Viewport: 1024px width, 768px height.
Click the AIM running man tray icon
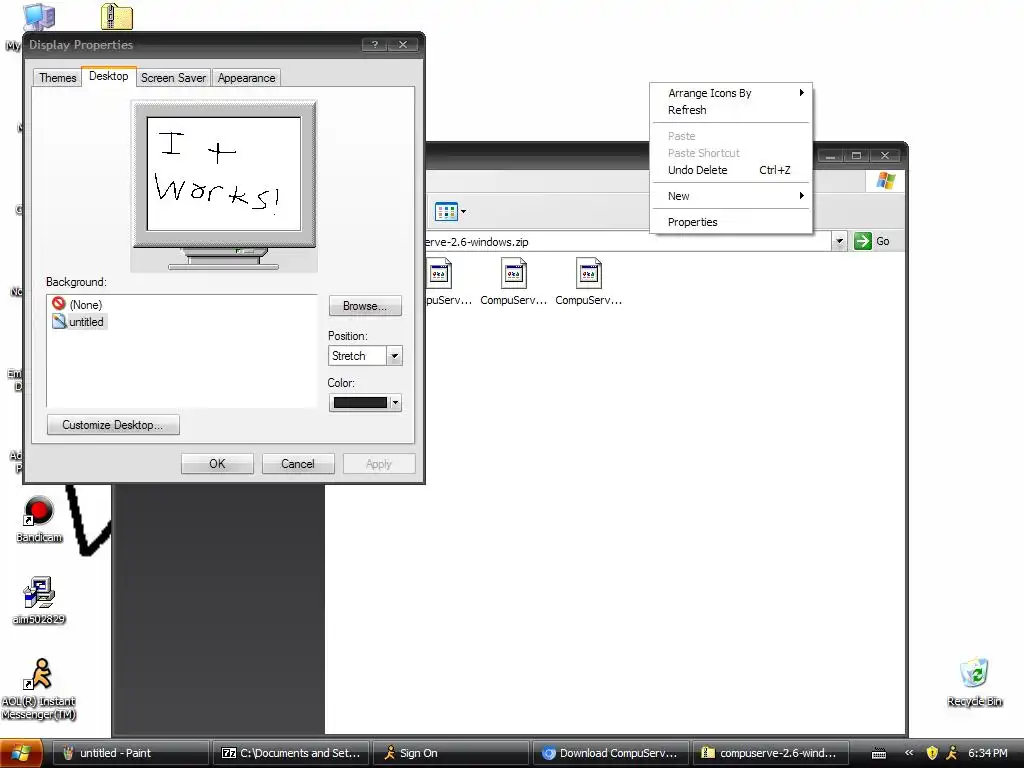point(952,753)
